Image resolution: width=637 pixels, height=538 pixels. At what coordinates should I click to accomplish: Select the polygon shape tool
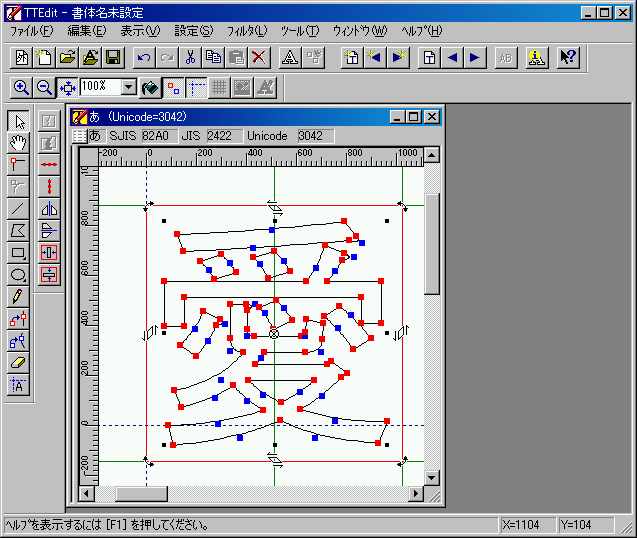[x=18, y=230]
